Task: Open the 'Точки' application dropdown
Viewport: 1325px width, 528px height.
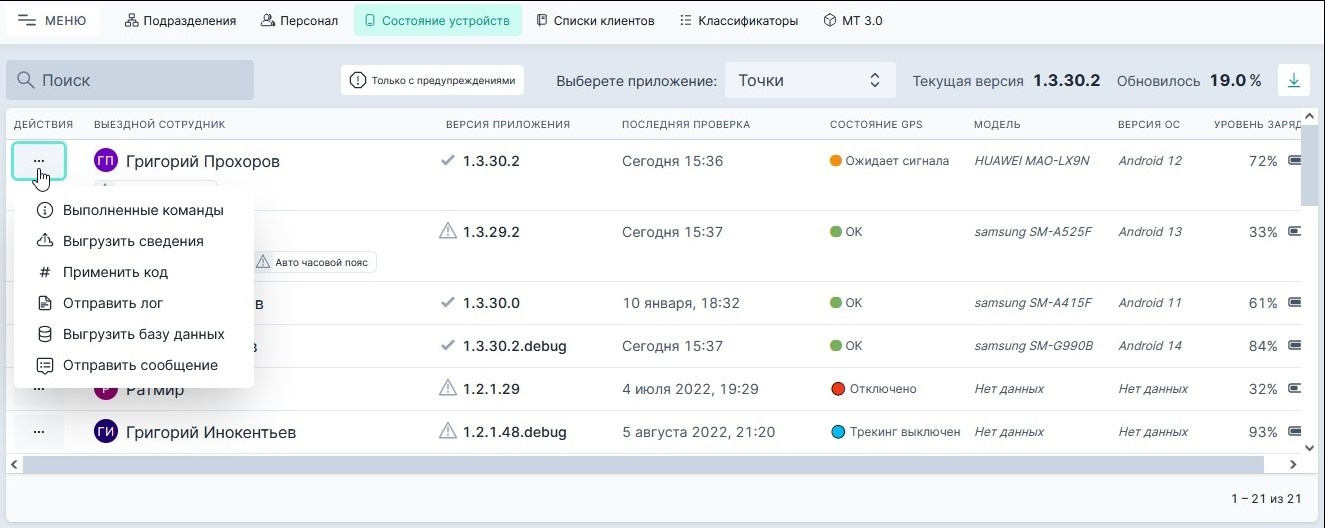Action: tap(809, 81)
